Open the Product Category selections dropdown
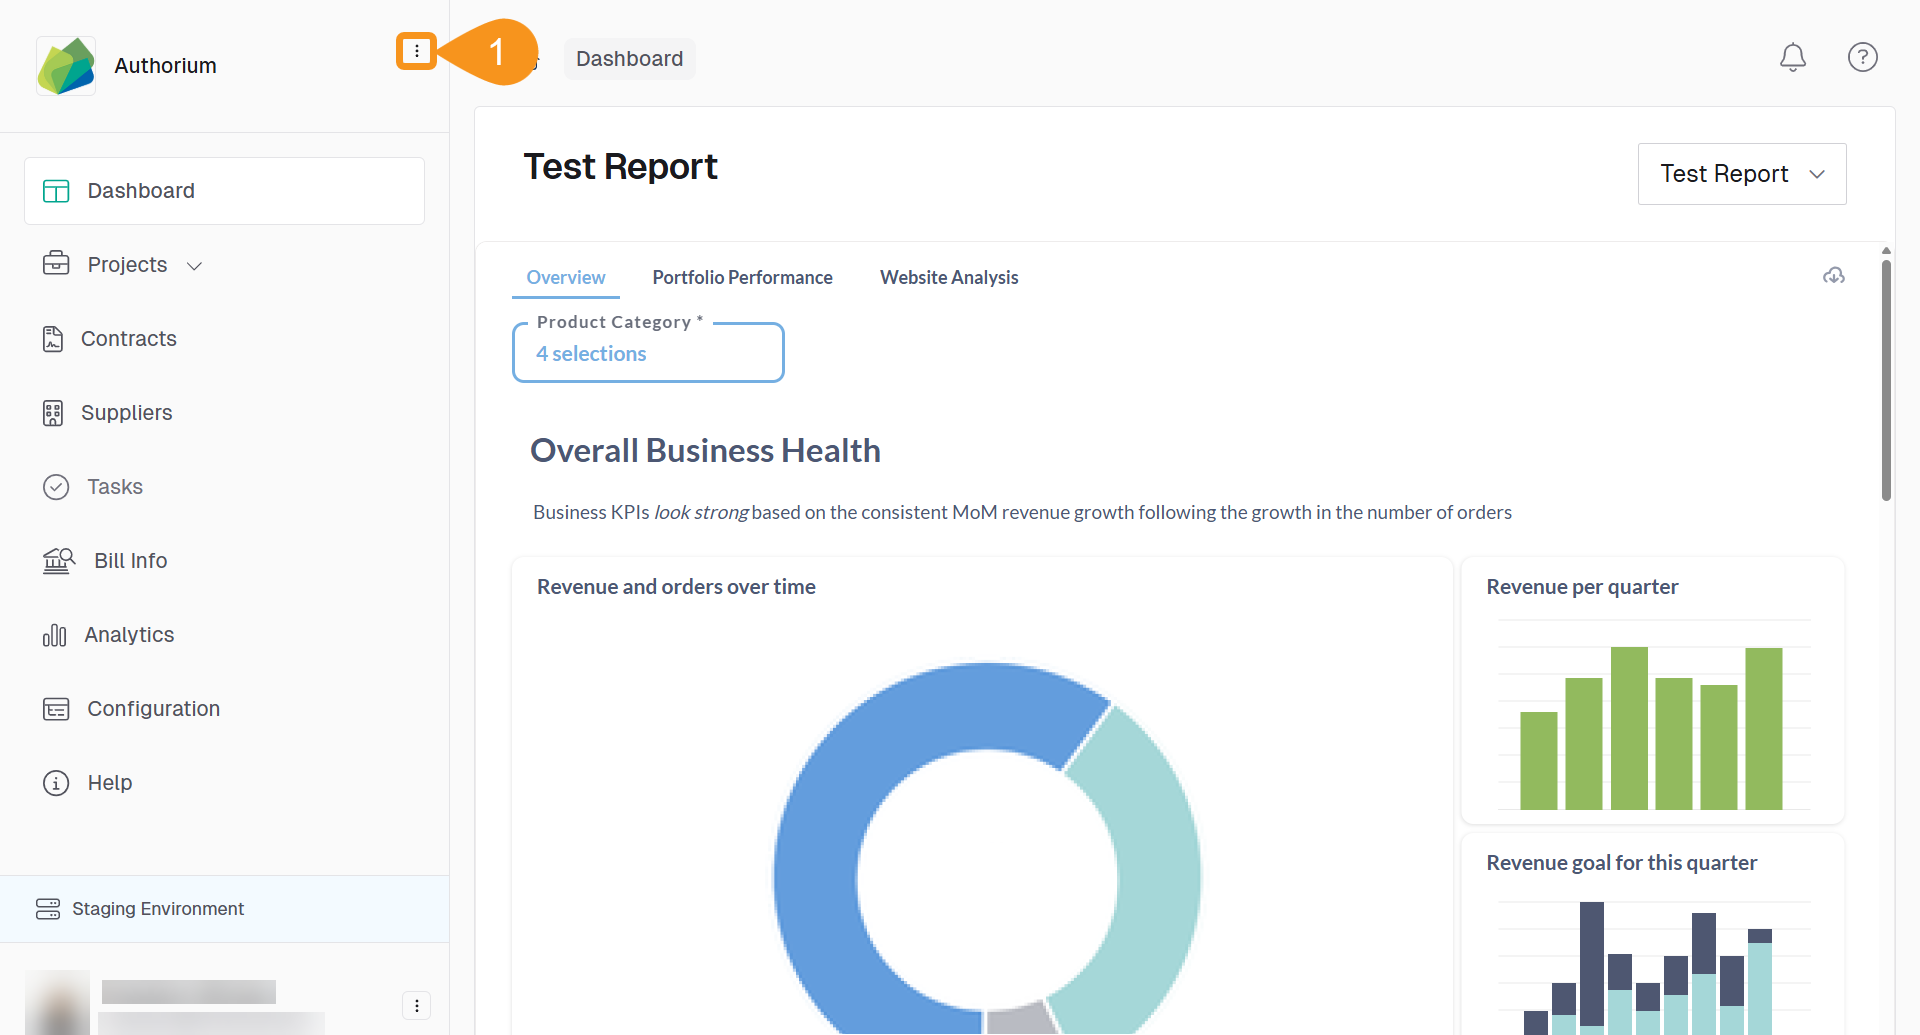This screenshot has width=1920, height=1035. (x=647, y=354)
